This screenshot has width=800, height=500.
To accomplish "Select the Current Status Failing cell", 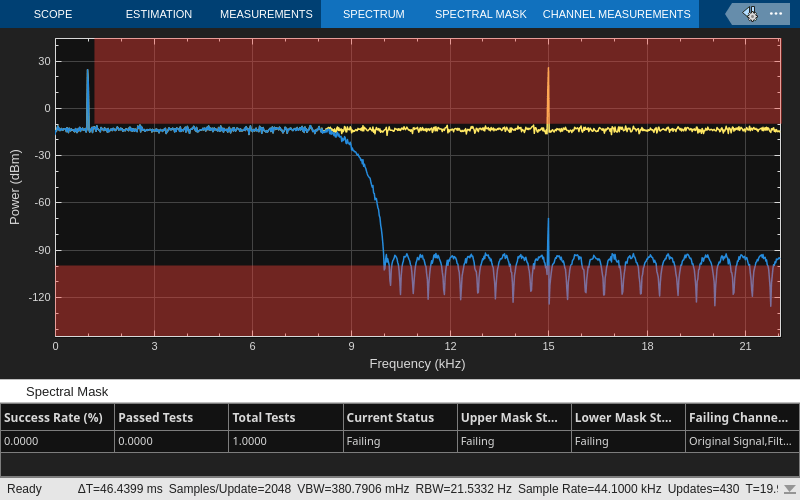I will tap(400, 441).
